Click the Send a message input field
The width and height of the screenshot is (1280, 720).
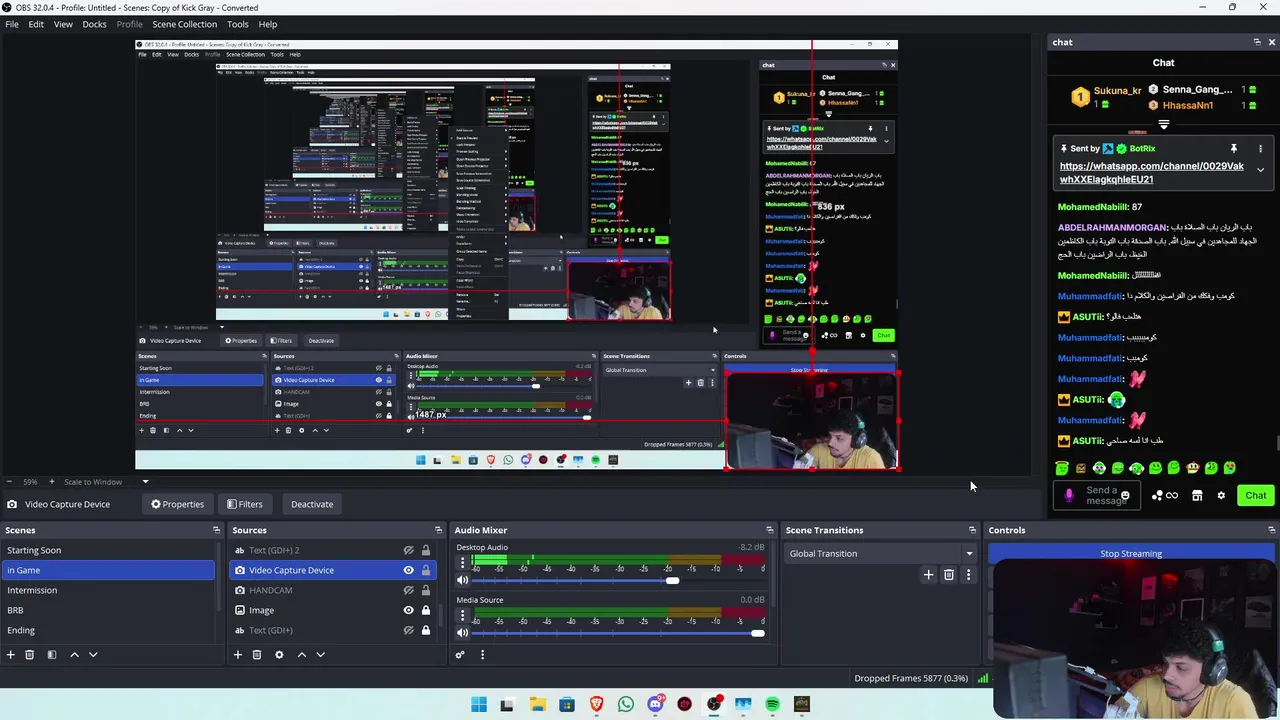pyautogui.click(x=1098, y=496)
